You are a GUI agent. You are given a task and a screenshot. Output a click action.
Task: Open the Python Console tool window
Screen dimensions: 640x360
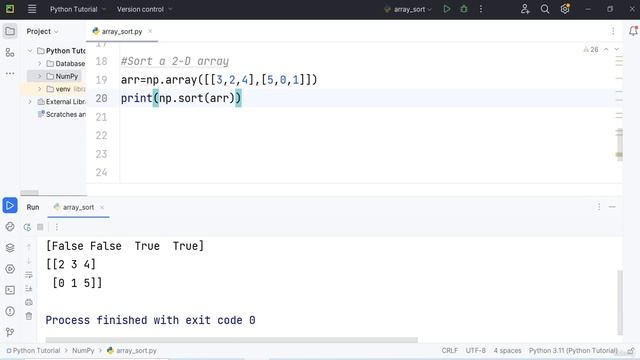tap(10, 227)
